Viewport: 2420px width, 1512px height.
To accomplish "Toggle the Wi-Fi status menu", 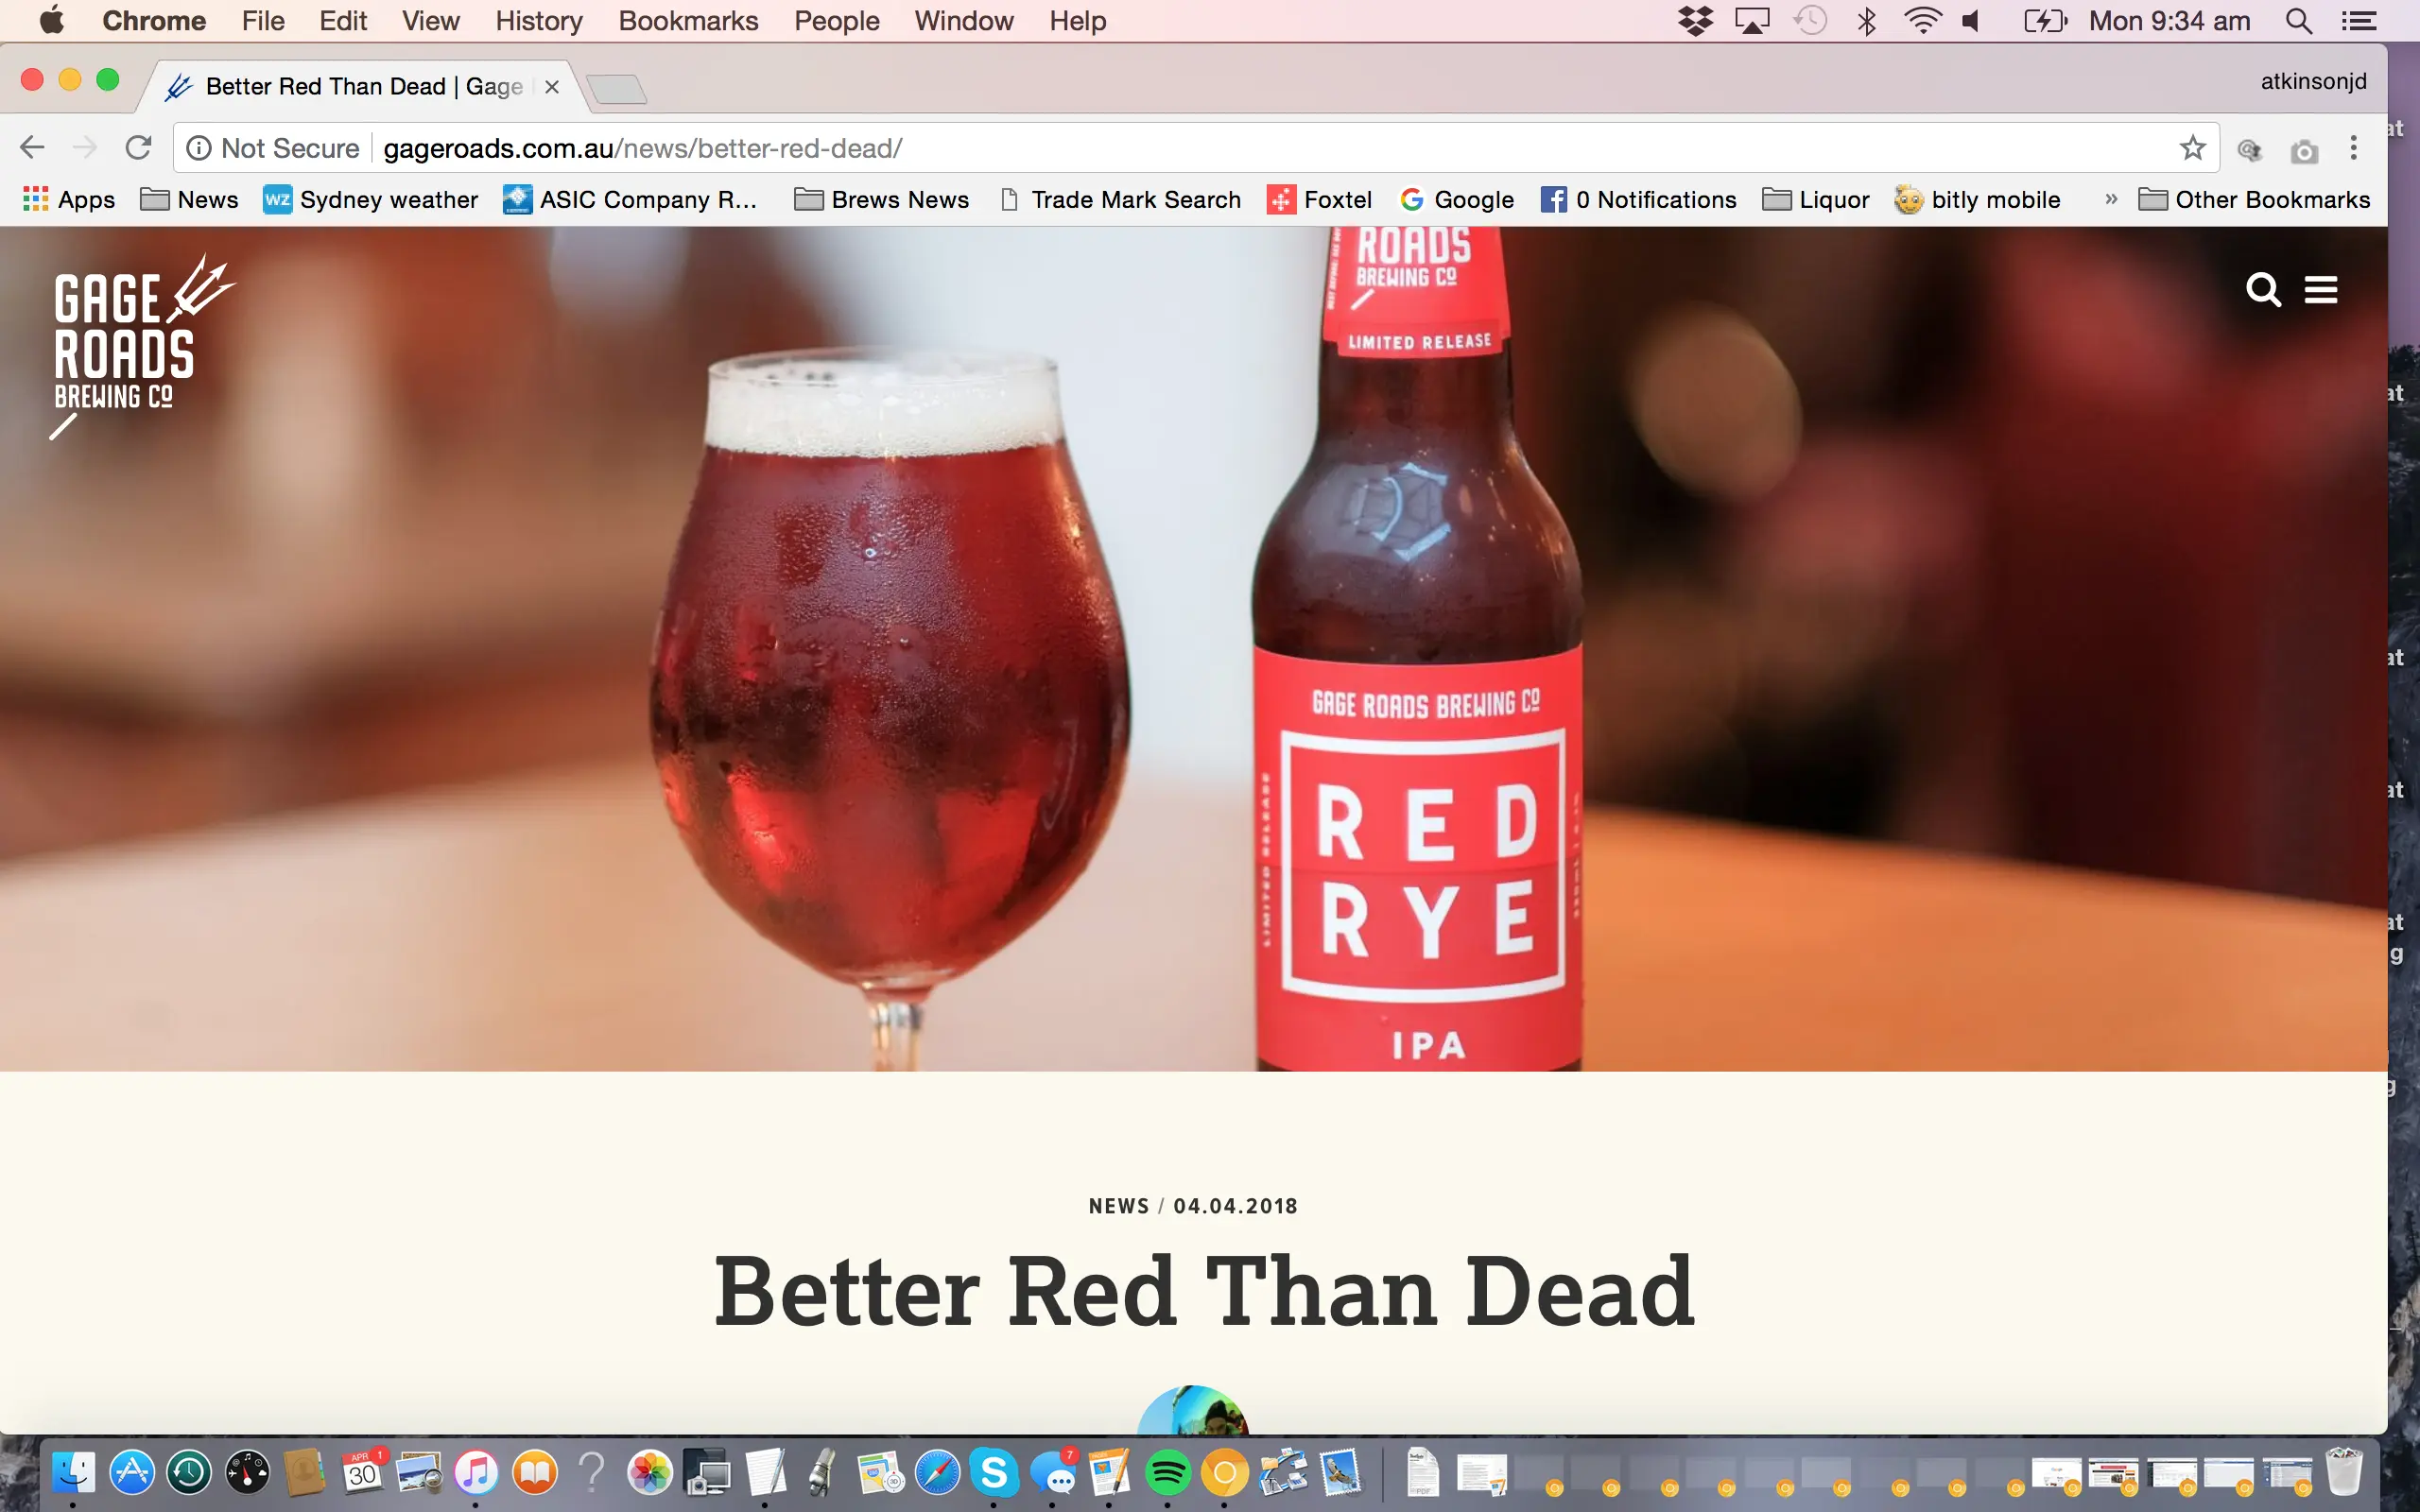I will tap(1922, 21).
